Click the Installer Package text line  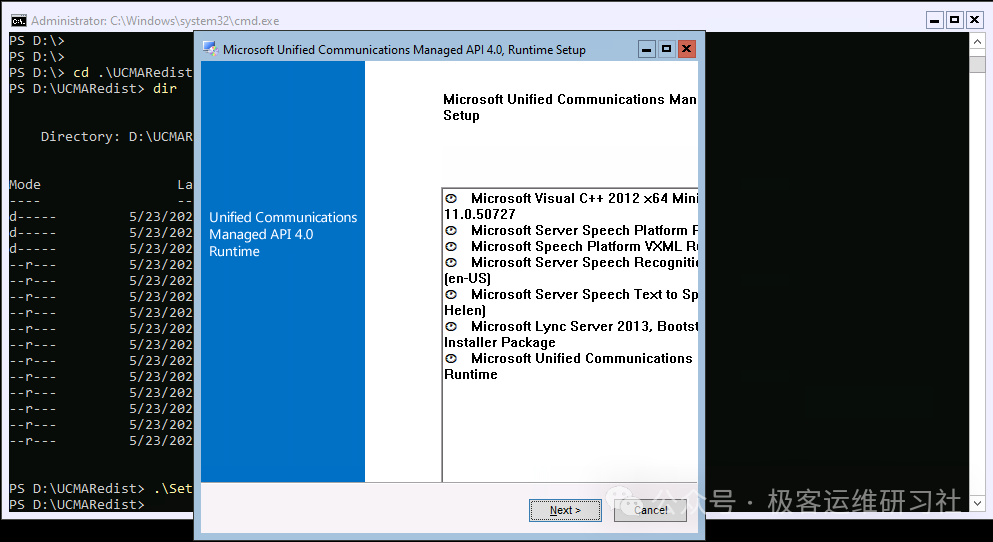(x=500, y=343)
